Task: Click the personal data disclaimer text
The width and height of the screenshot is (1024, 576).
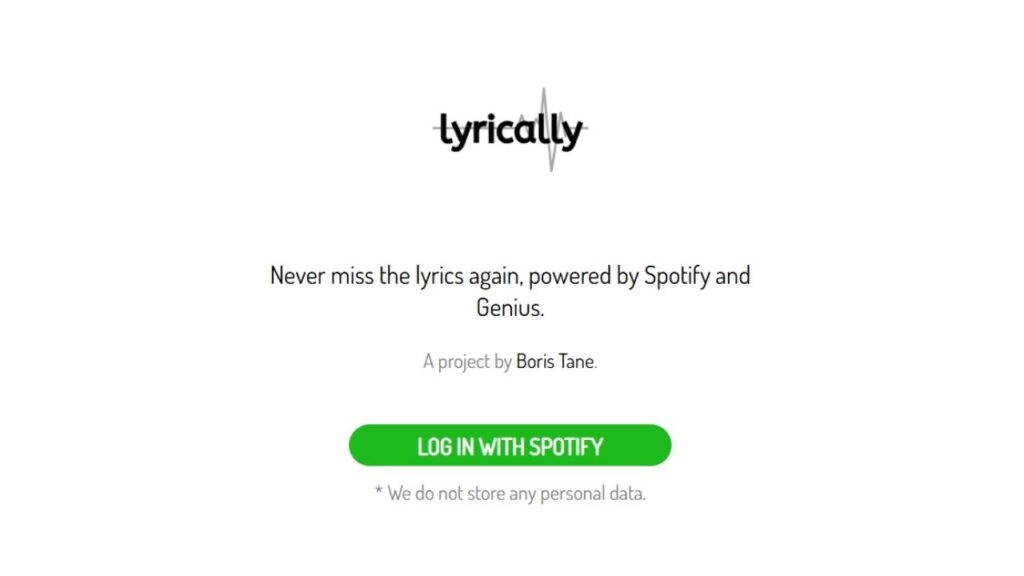Action: [x=510, y=493]
